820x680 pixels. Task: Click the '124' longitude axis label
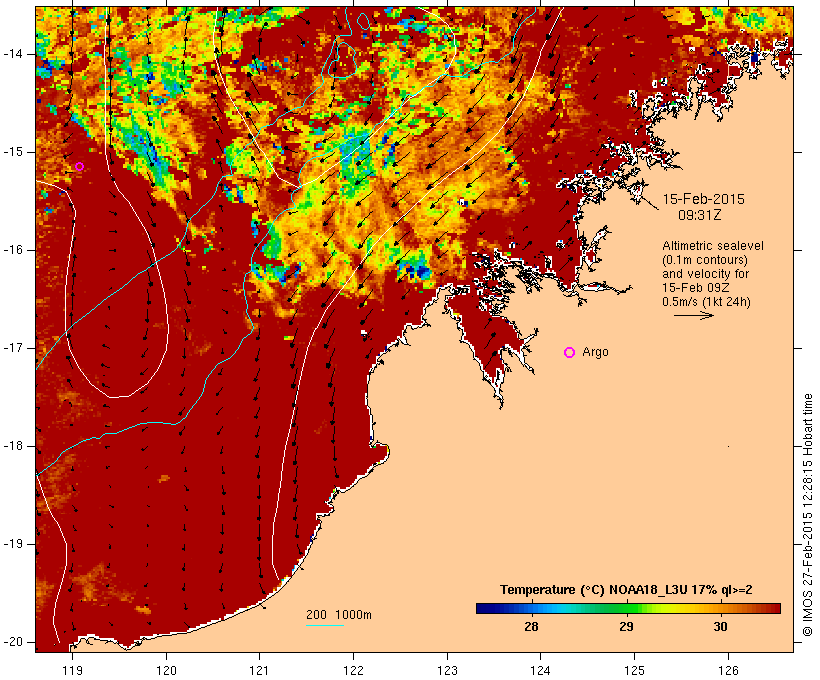point(540,670)
